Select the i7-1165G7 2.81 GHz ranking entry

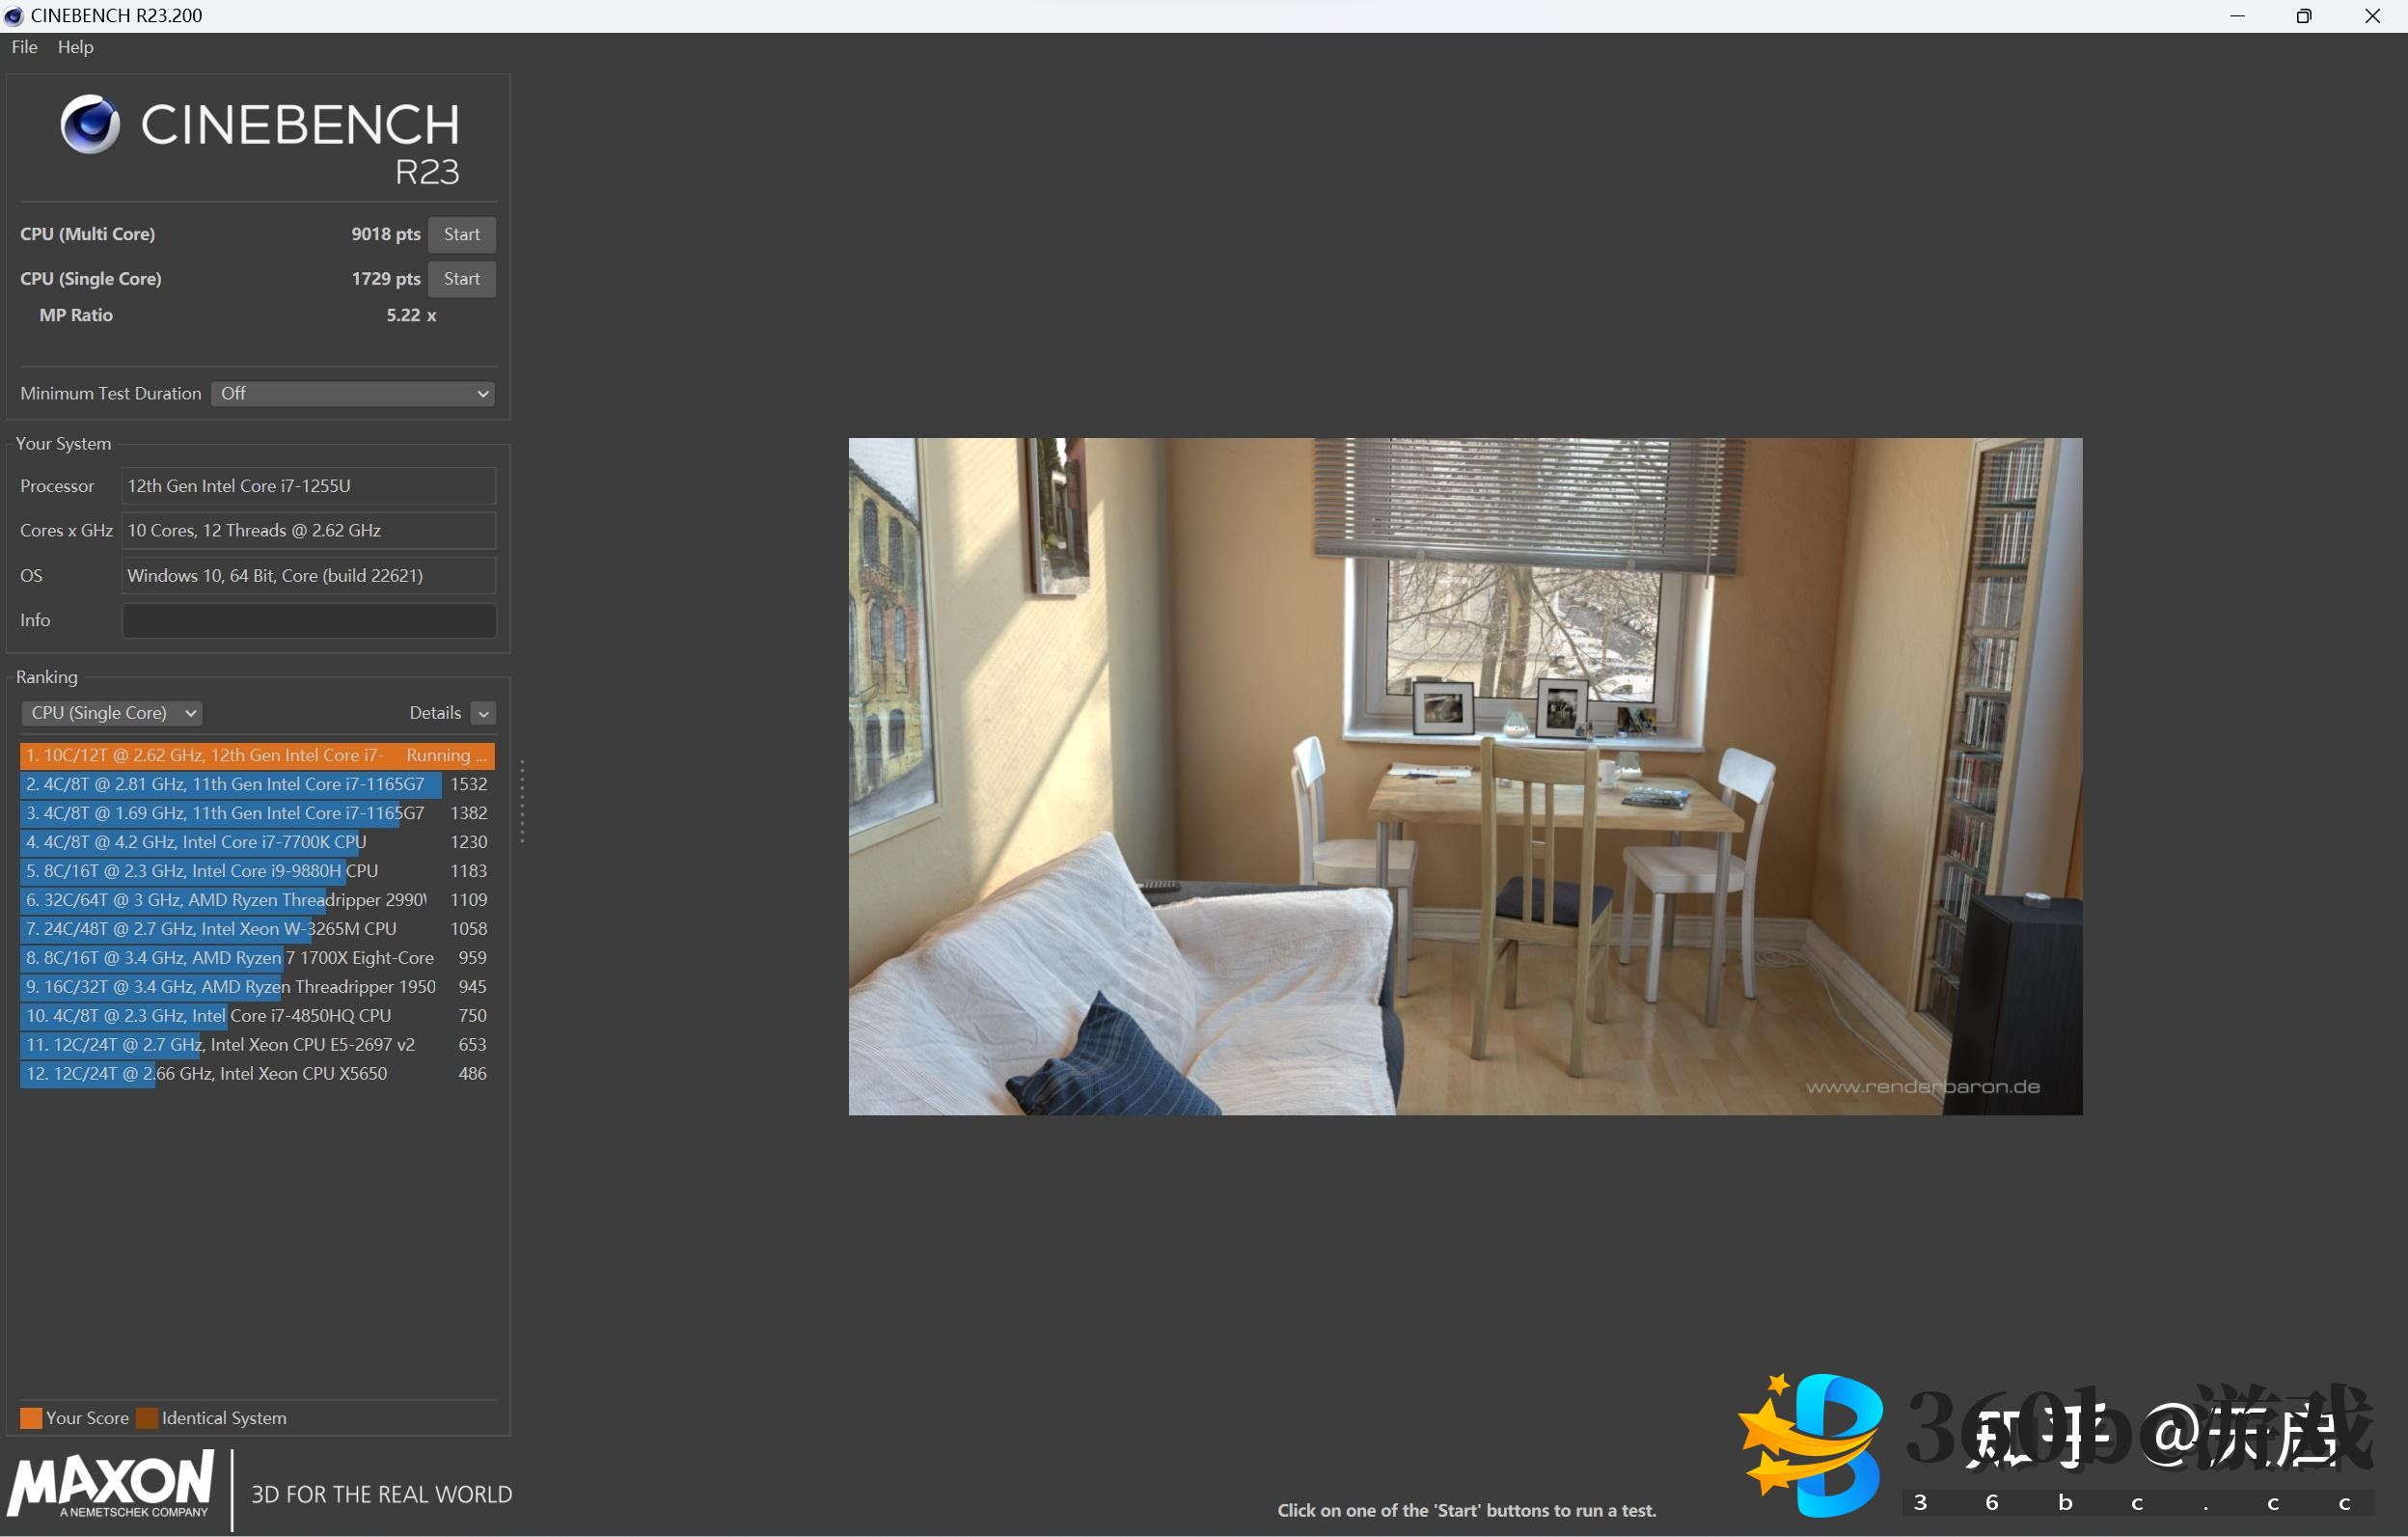230,785
